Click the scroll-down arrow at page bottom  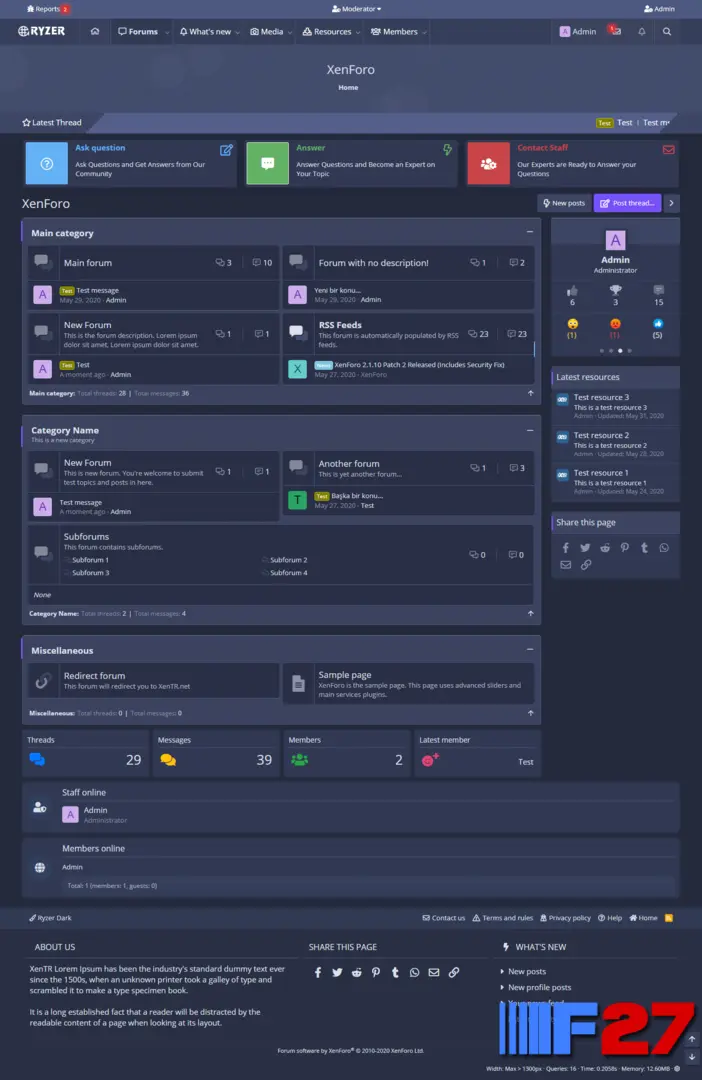(692, 1057)
